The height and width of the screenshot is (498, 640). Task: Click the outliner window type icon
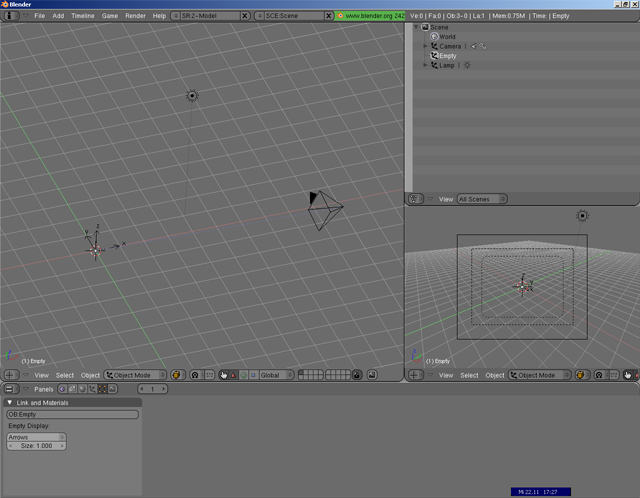click(x=416, y=199)
